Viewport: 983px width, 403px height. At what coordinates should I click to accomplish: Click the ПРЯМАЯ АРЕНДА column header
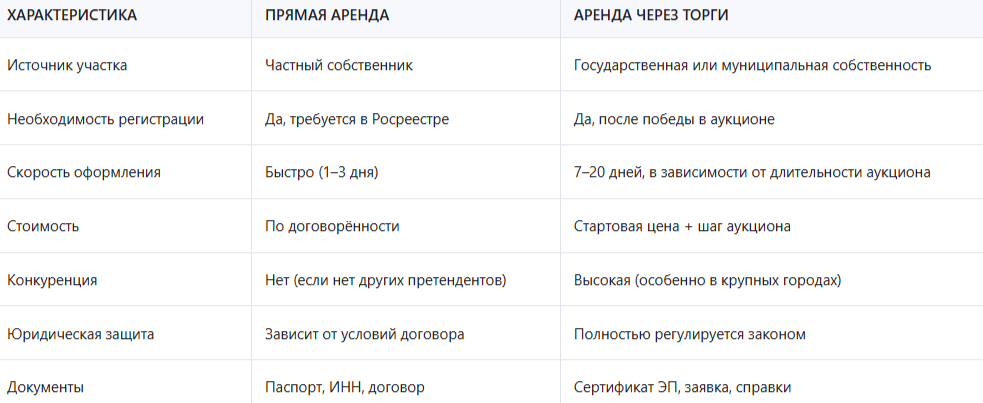point(327,16)
